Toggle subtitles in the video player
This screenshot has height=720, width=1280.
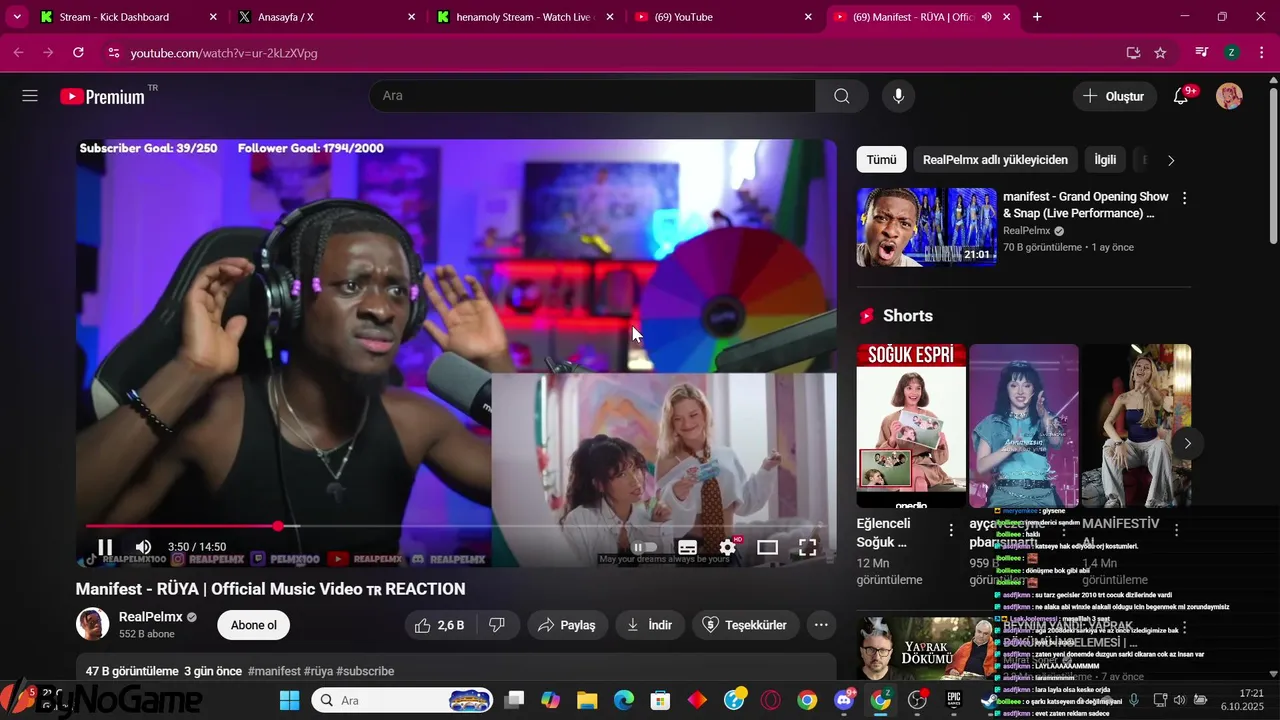[687, 547]
